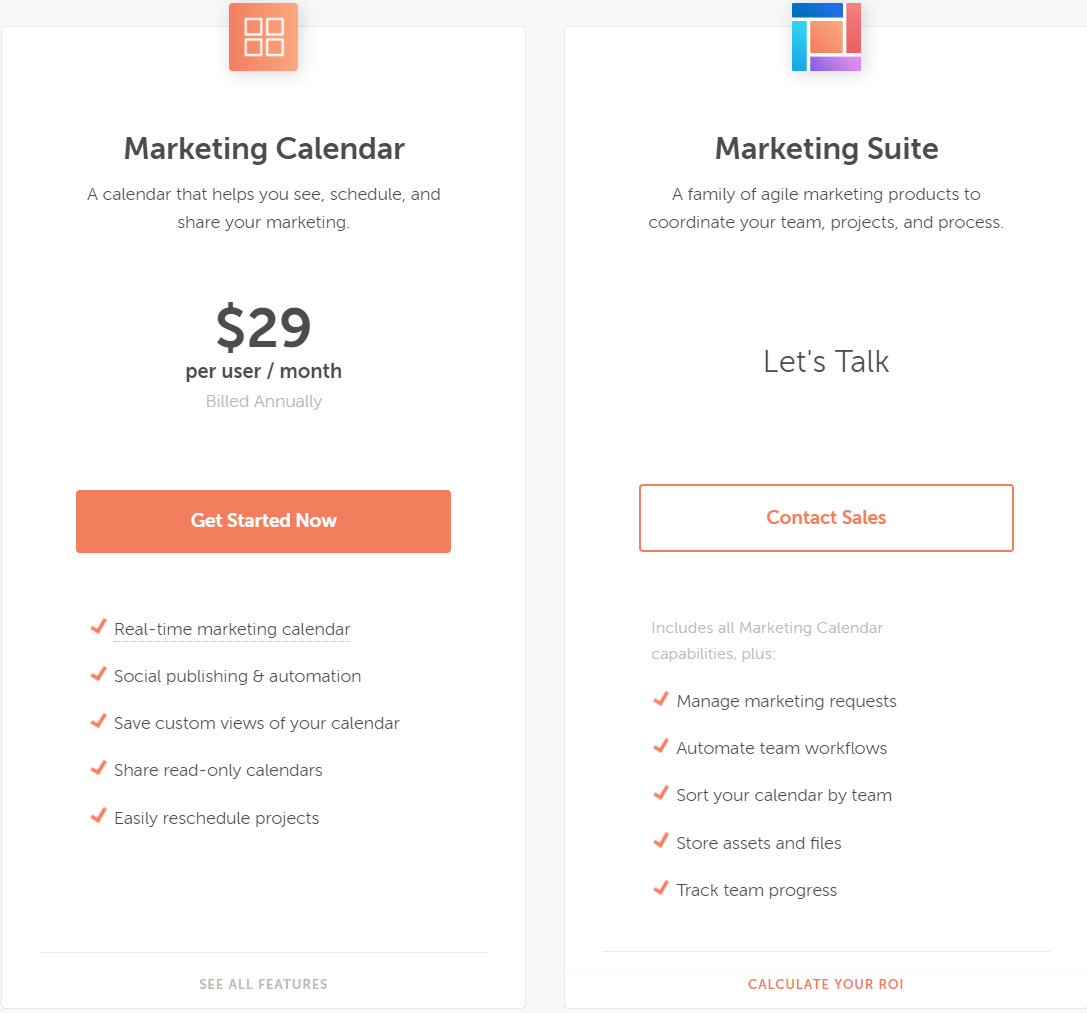1087x1013 pixels.
Task: Open Calculate Your ROI link
Action: point(826,984)
